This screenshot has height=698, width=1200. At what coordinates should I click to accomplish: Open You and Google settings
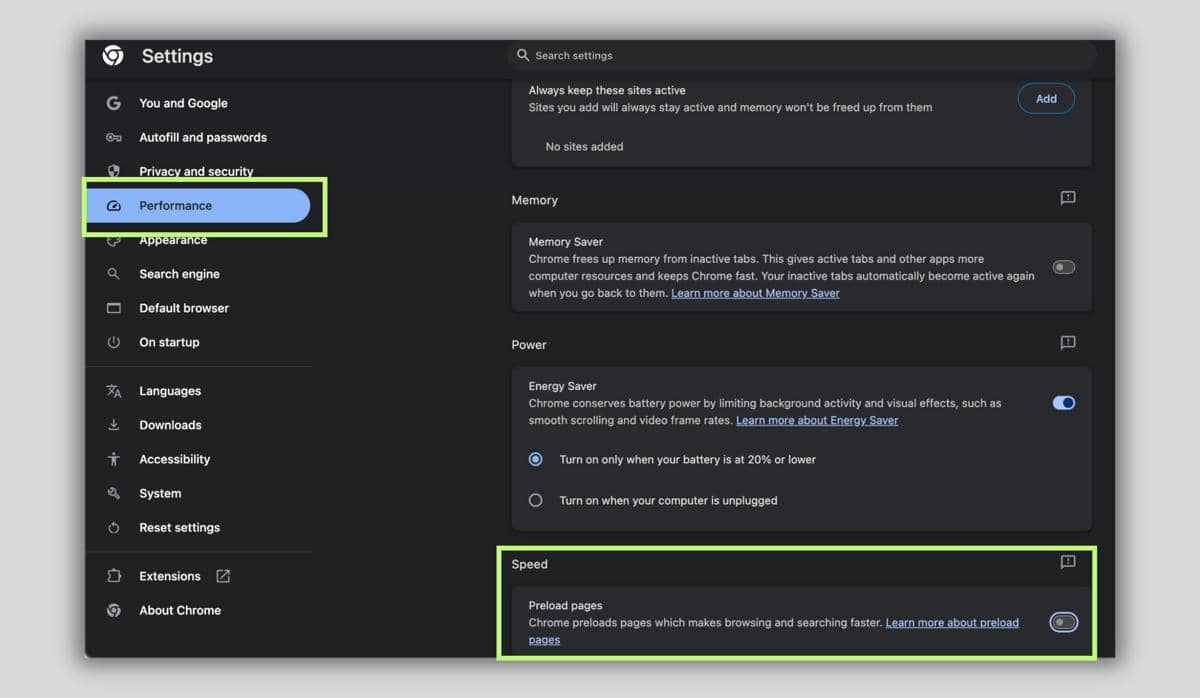pos(183,103)
